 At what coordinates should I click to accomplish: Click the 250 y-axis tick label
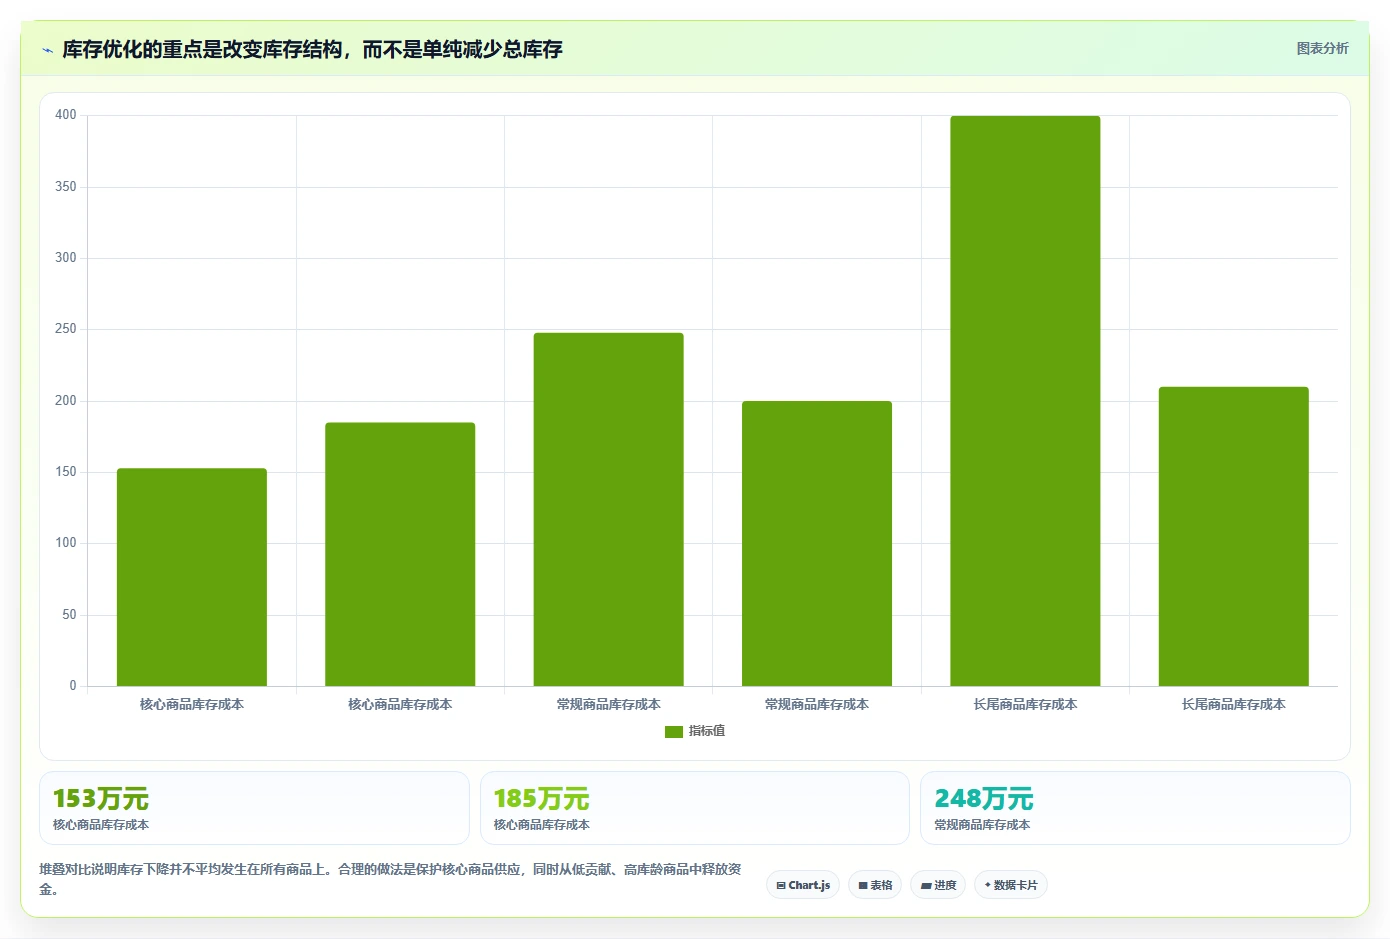(66, 329)
